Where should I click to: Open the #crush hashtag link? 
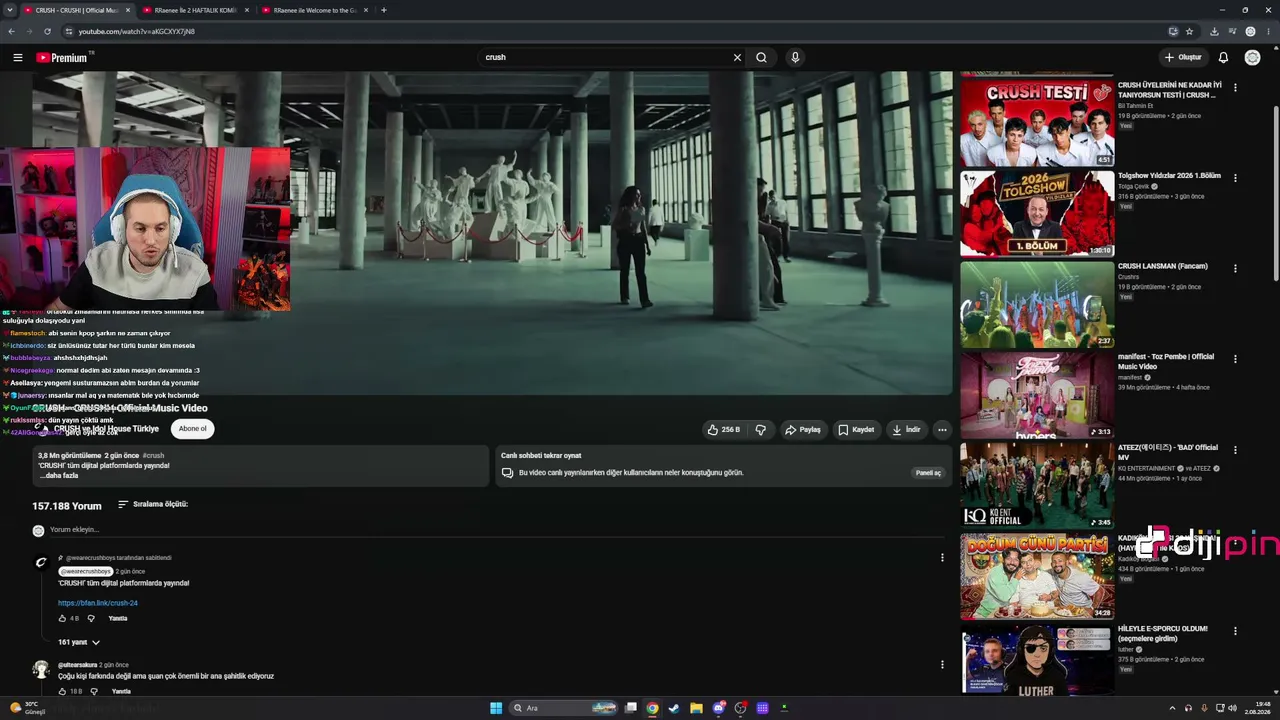point(153,456)
